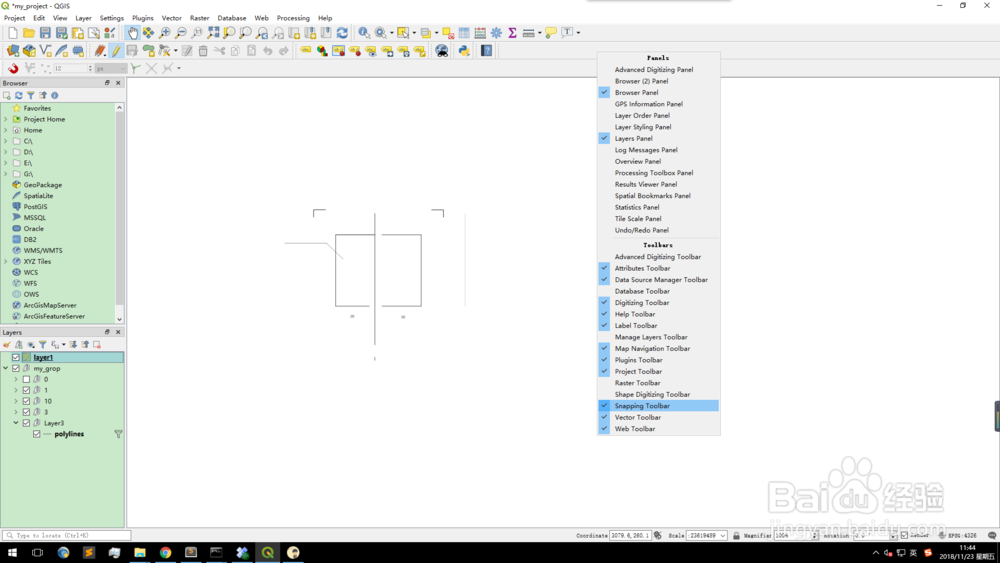Enable visibility of layer 0
1000x563 pixels.
tap(26, 379)
